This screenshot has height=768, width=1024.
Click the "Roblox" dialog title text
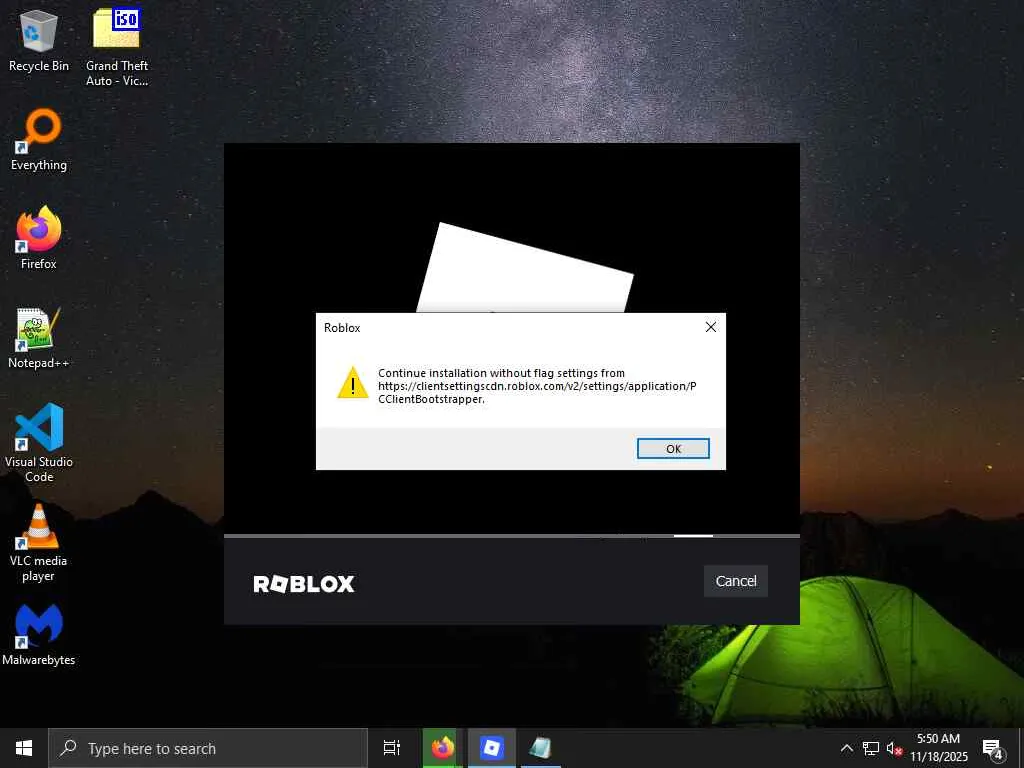[x=342, y=328]
